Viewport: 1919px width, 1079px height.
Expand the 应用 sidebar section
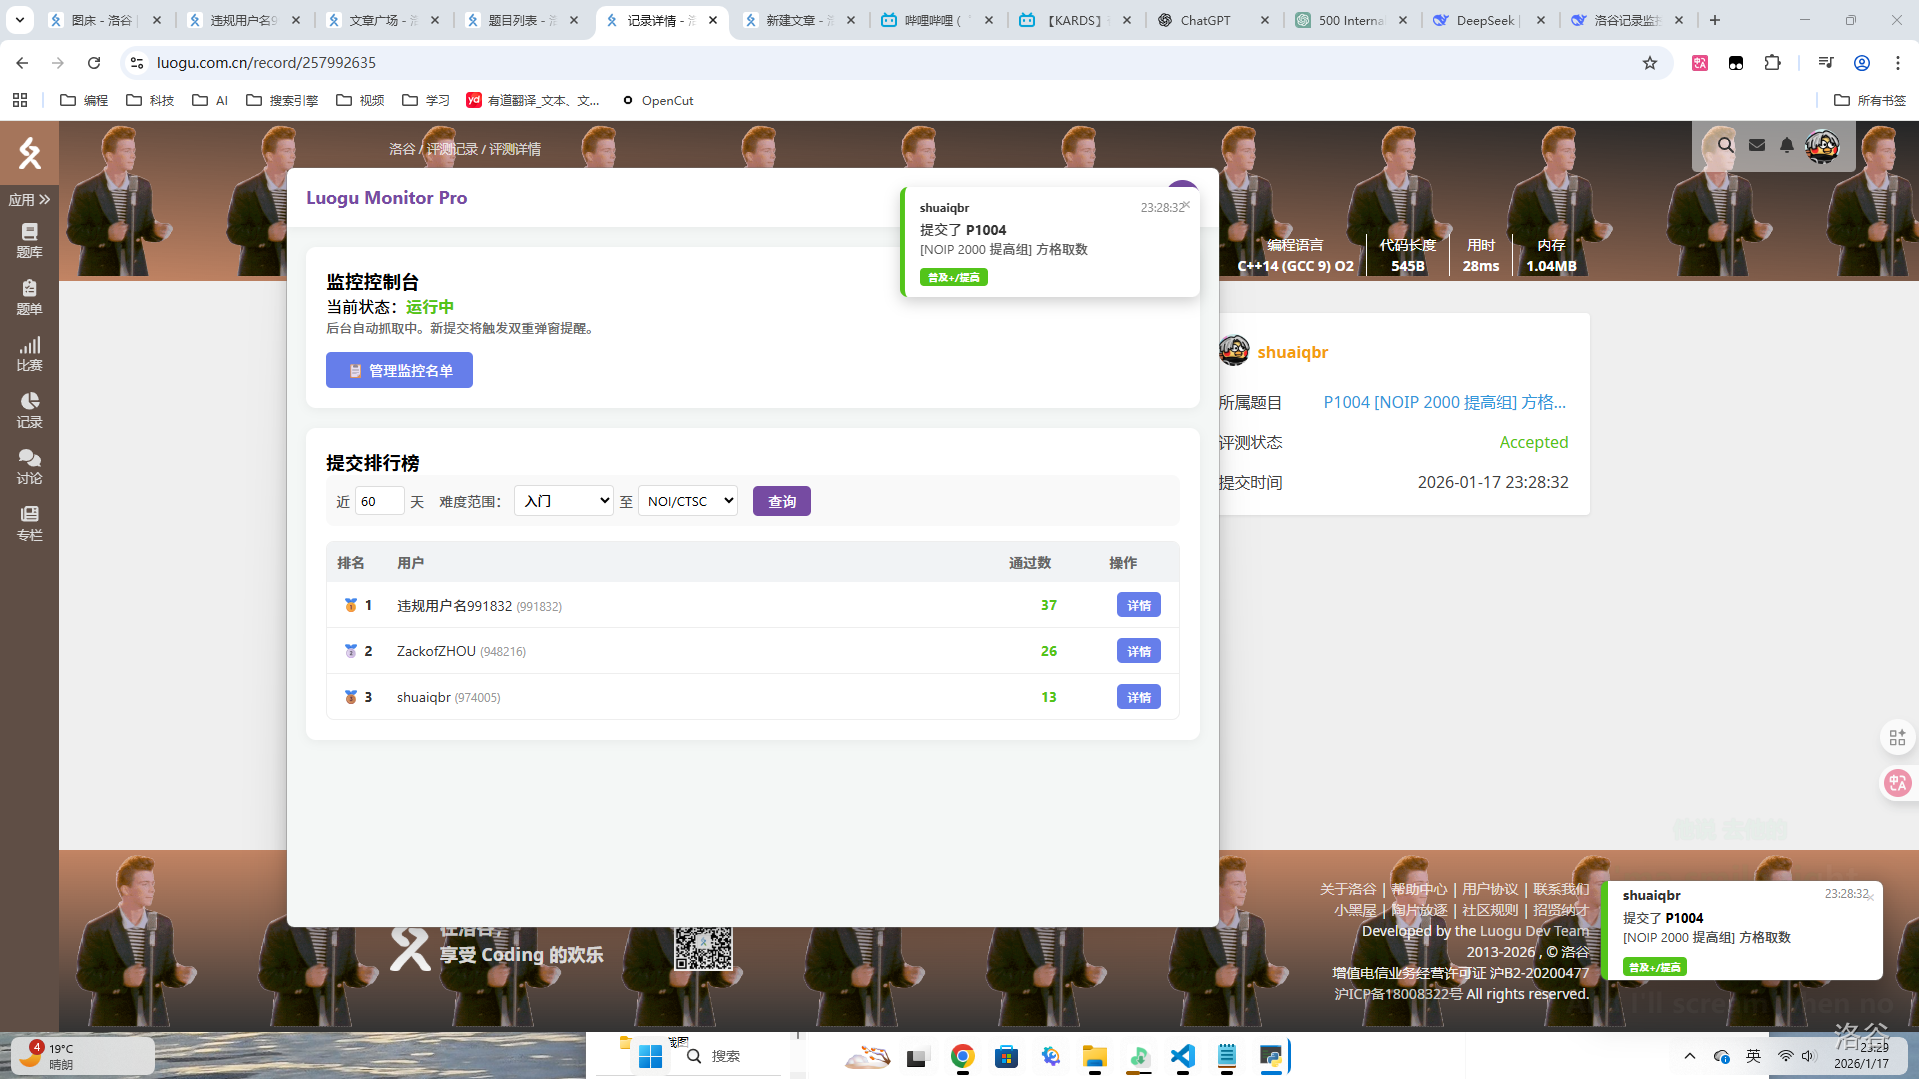pyautogui.click(x=29, y=200)
